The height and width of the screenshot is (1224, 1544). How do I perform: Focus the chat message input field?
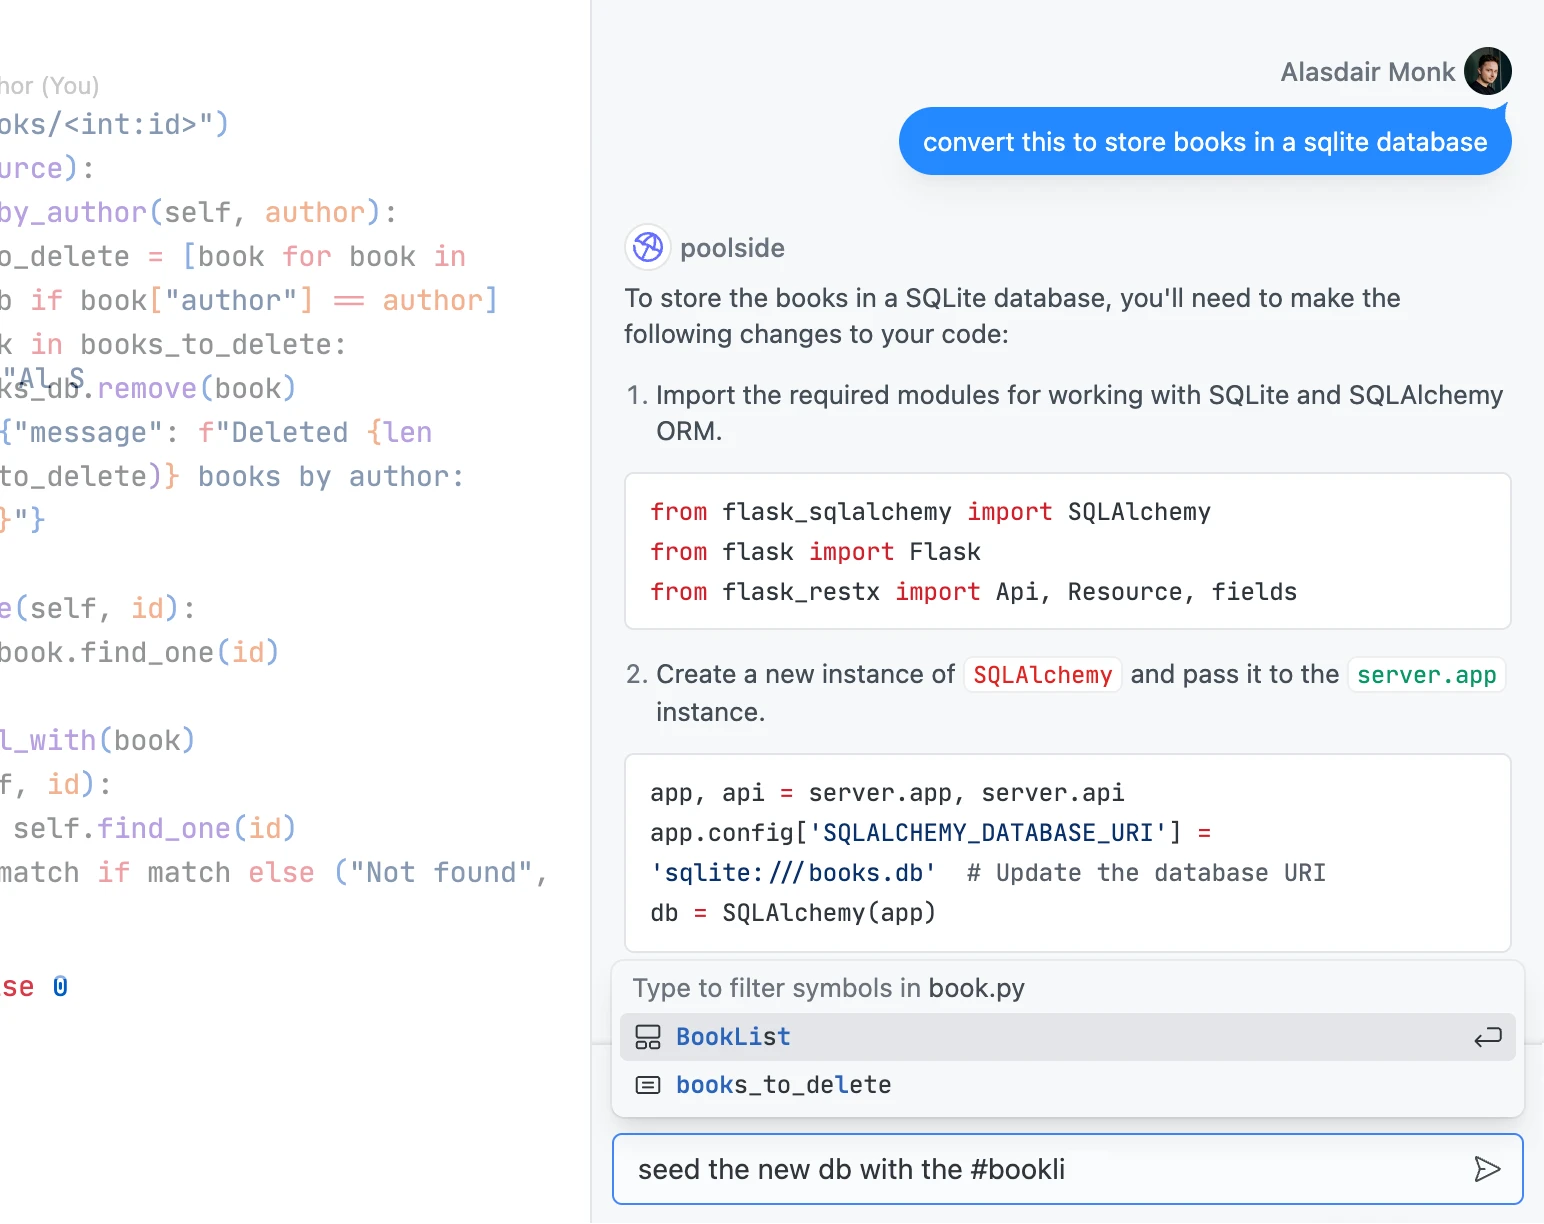[x=1067, y=1169]
